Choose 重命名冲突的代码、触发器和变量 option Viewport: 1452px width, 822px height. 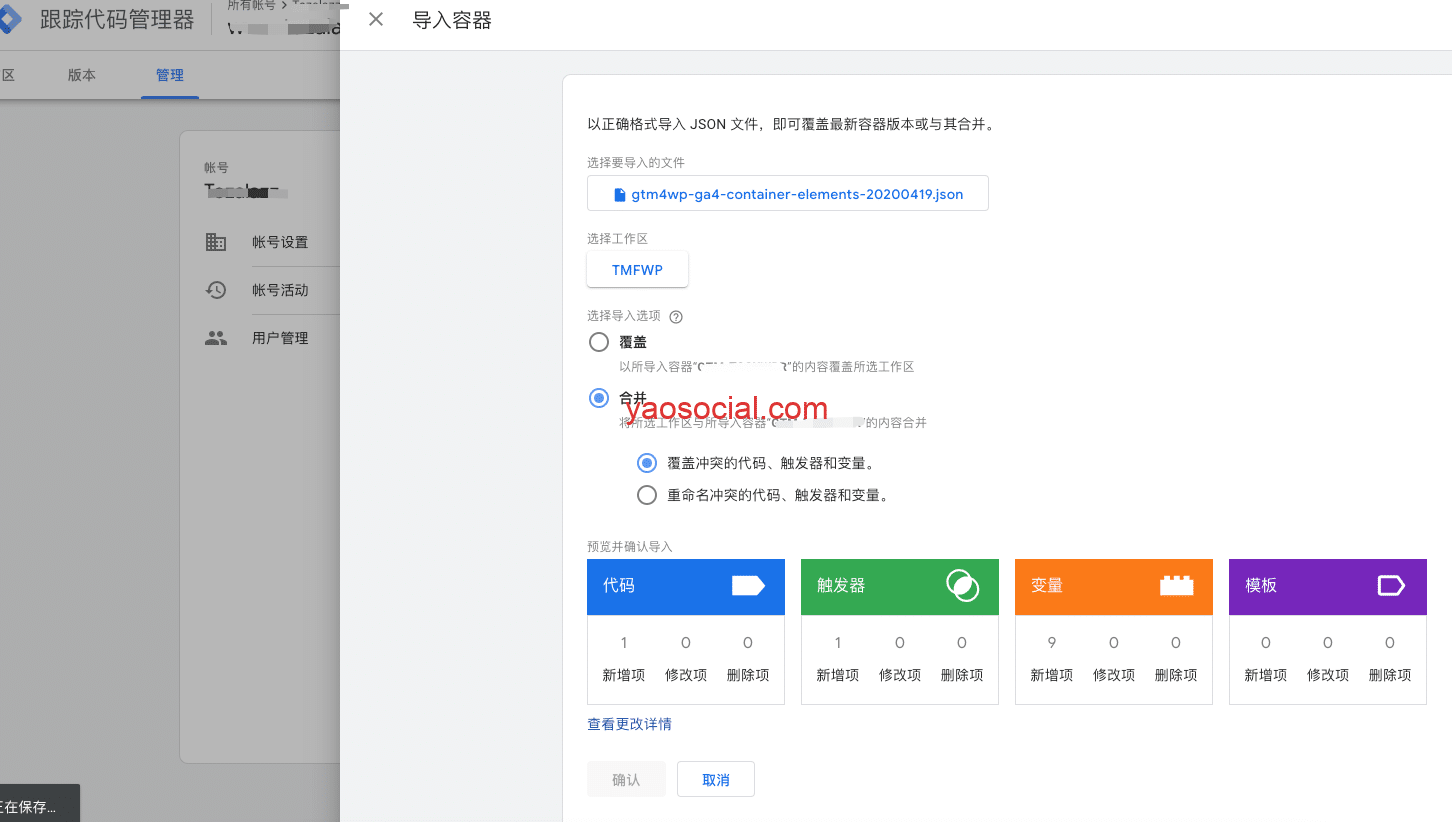pyautogui.click(x=647, y=495)
